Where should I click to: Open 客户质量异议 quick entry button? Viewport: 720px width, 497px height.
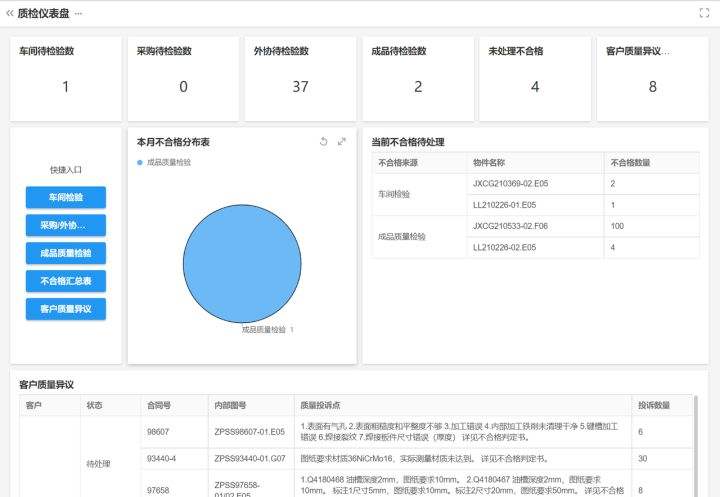pos(66,309)
